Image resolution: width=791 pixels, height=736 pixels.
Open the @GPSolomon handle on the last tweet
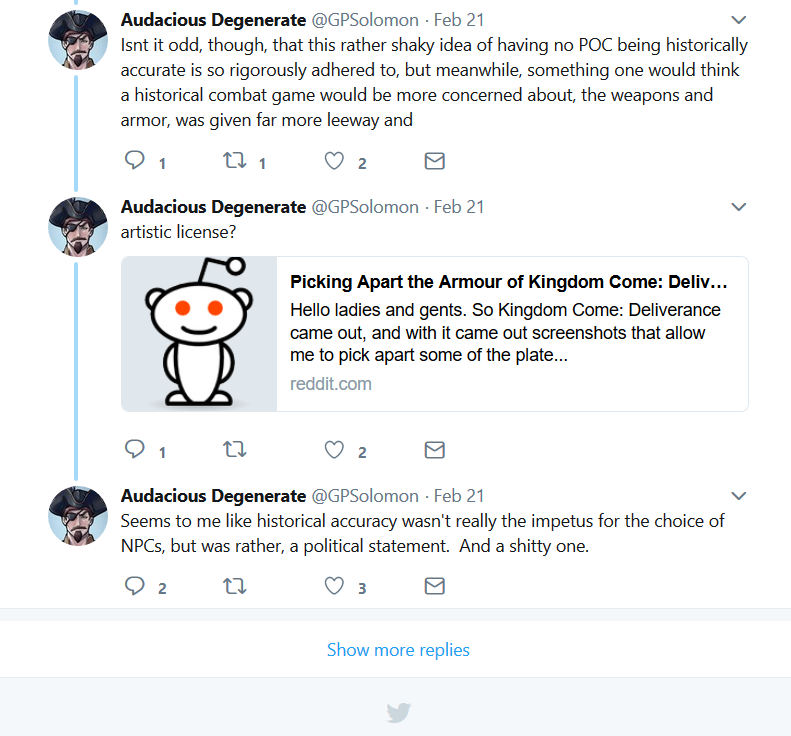(x=365, y=496)
